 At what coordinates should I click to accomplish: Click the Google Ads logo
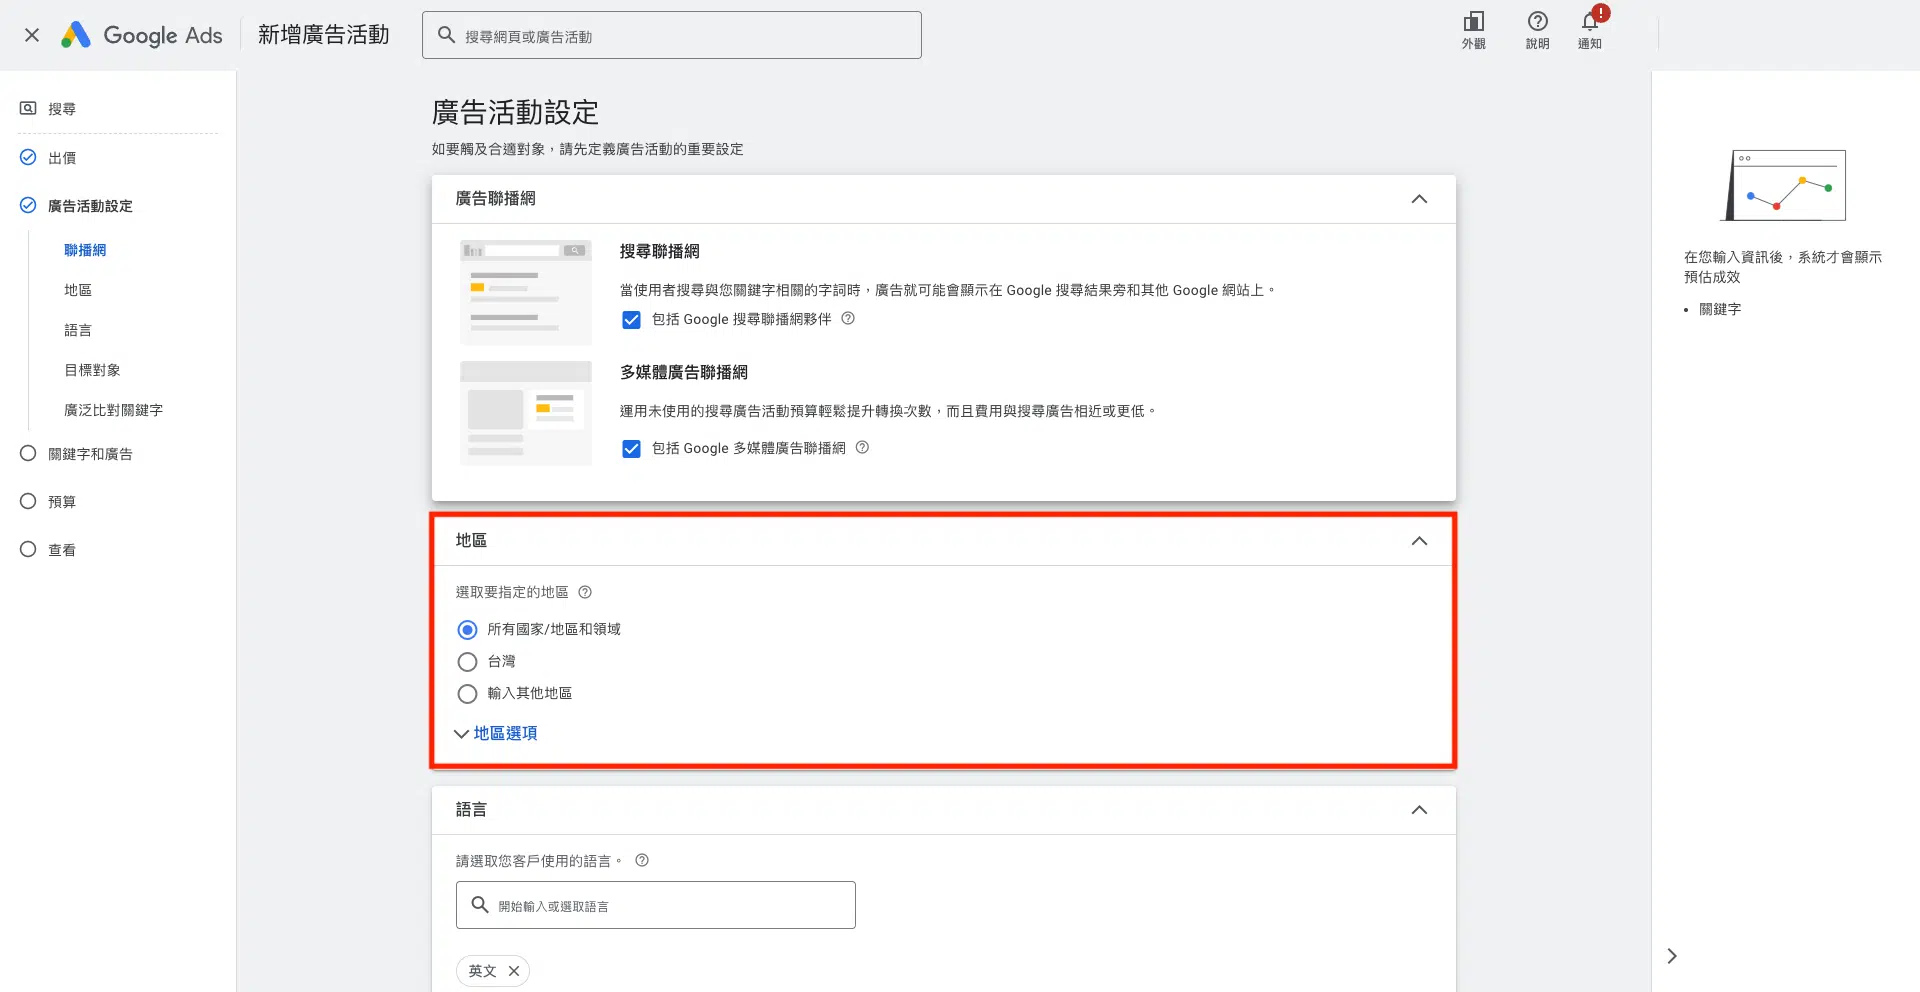coord(142,35)
